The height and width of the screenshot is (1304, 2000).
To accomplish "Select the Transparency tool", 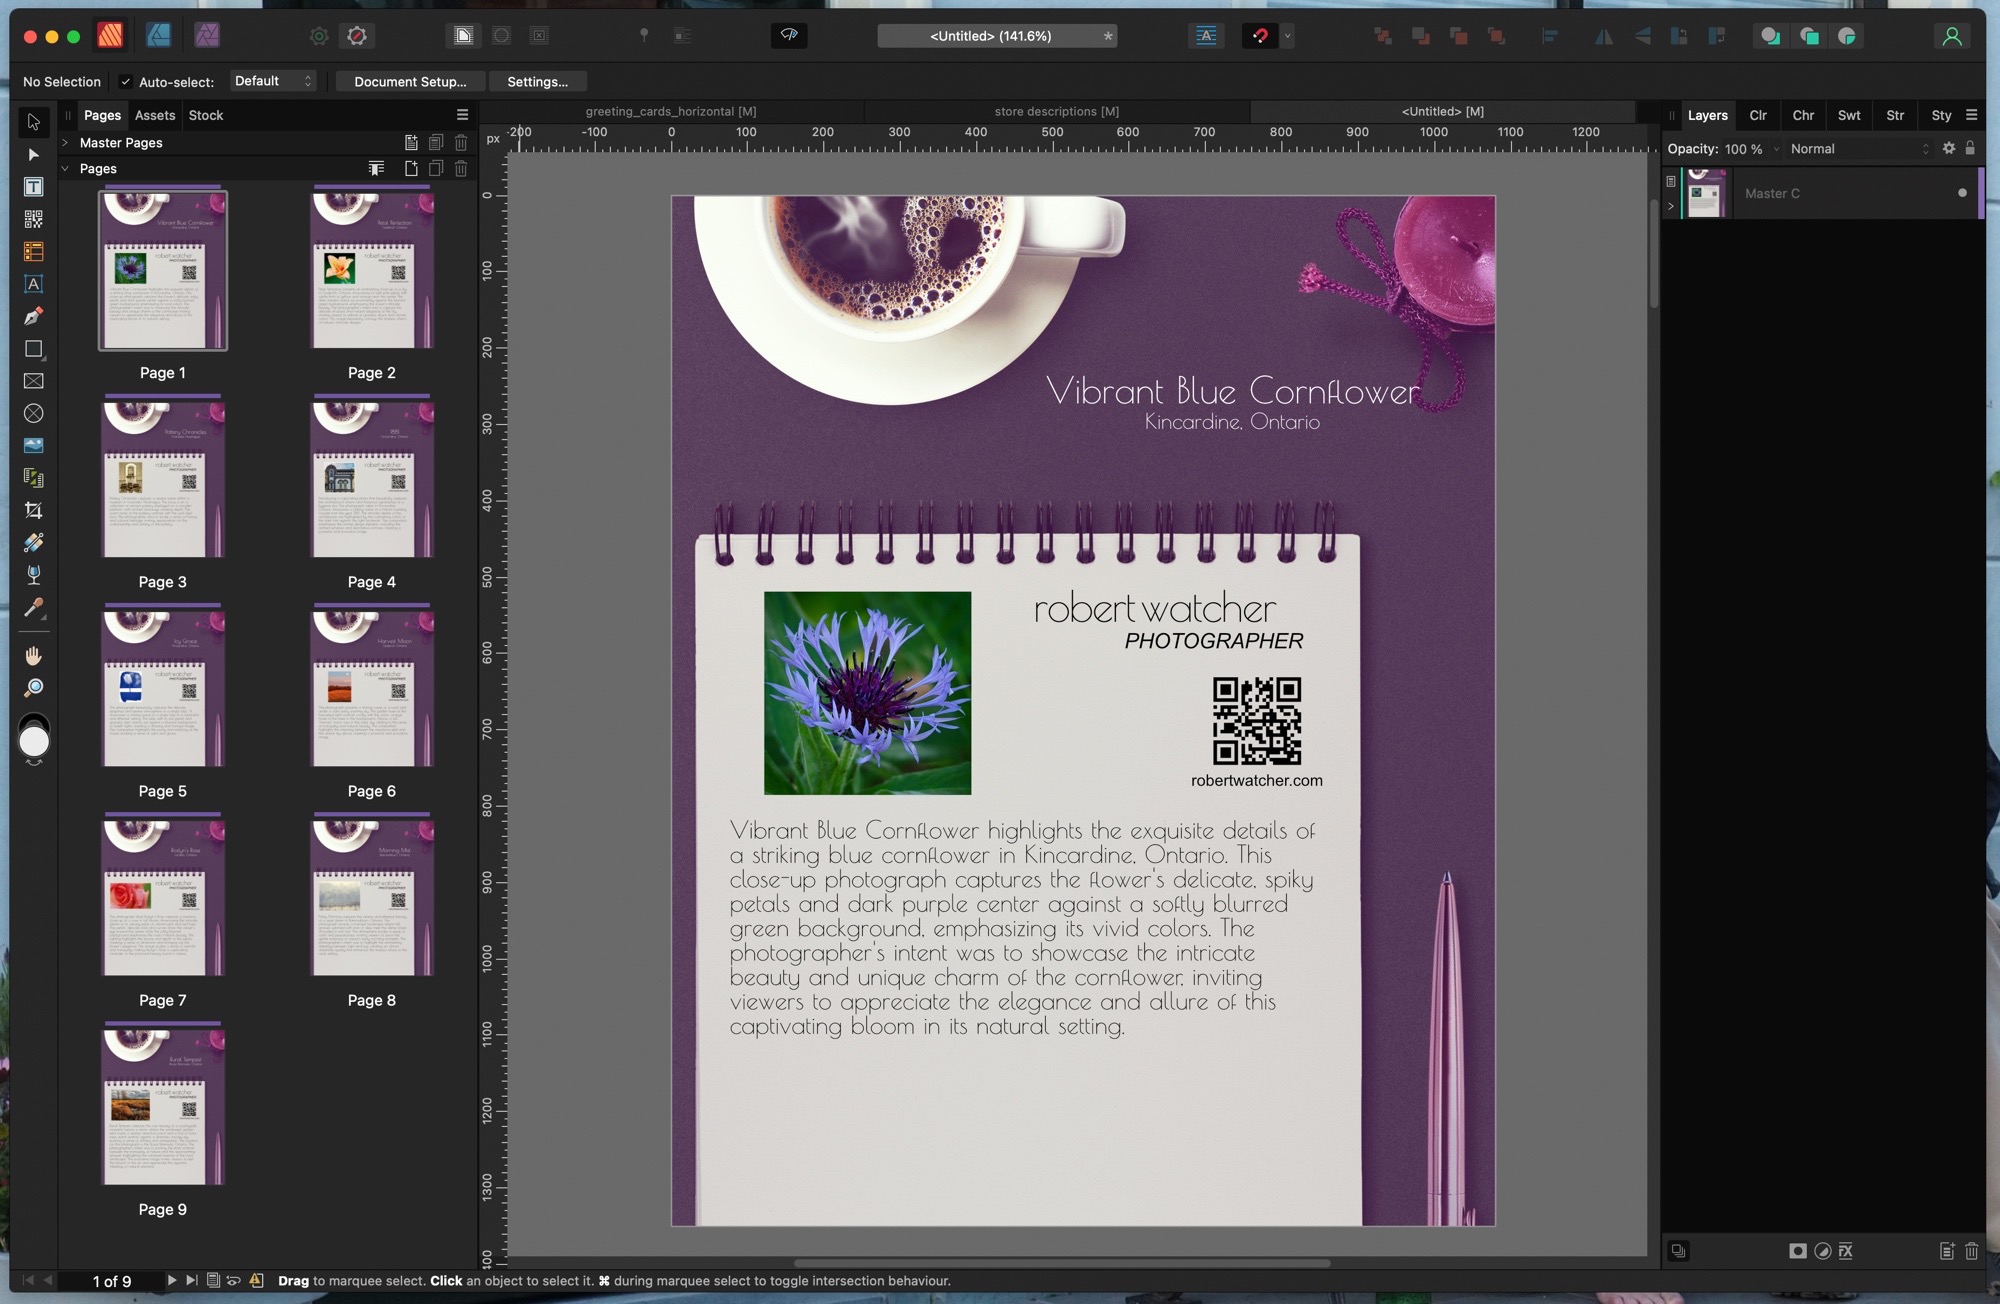I will (x=33, y=575).
